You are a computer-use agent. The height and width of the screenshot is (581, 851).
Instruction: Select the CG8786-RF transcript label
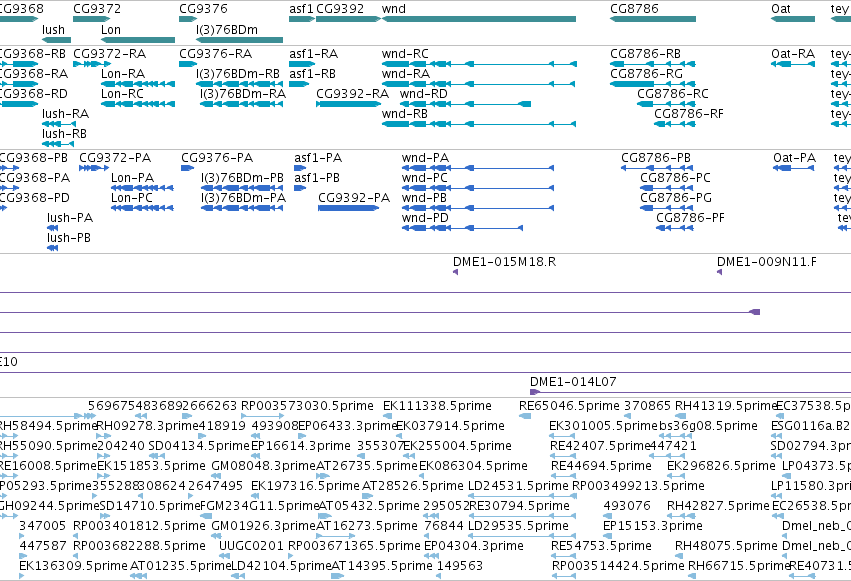tap(689, 114)
